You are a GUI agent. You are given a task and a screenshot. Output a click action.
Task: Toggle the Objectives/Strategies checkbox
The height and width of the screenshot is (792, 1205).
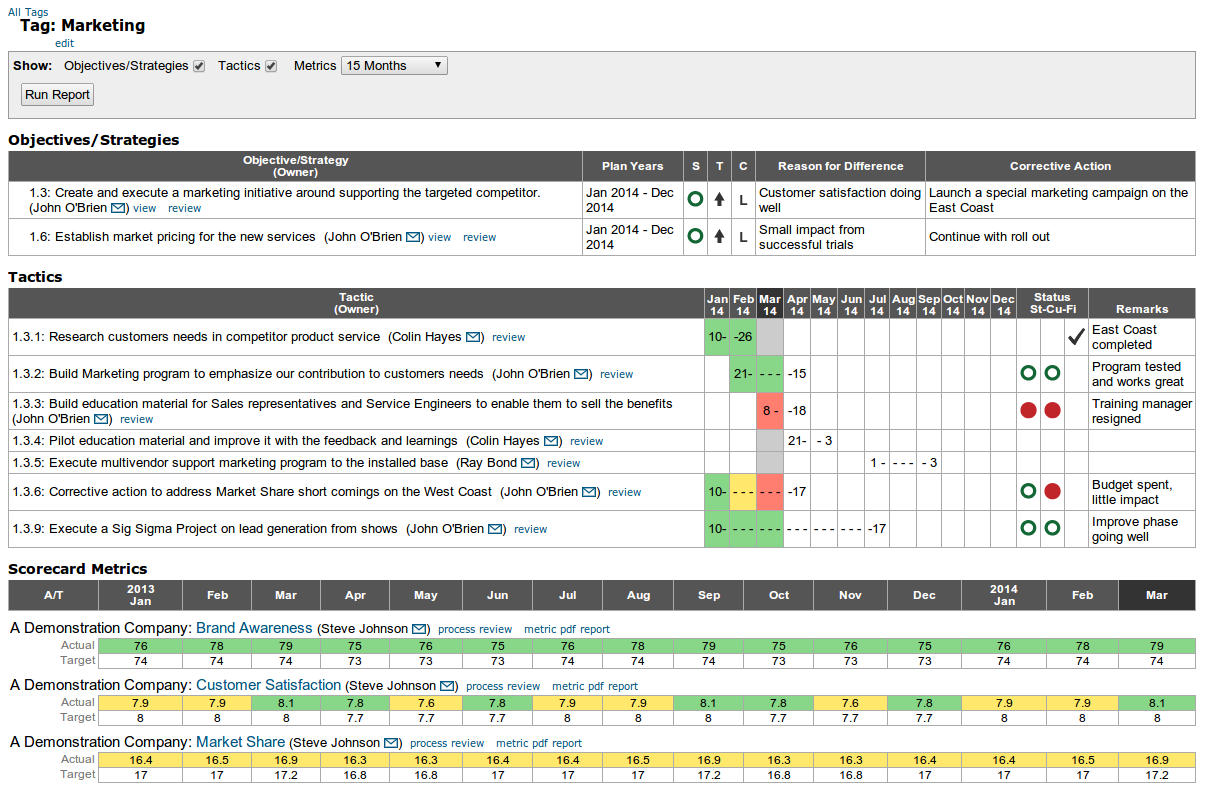tap(199, 65)
